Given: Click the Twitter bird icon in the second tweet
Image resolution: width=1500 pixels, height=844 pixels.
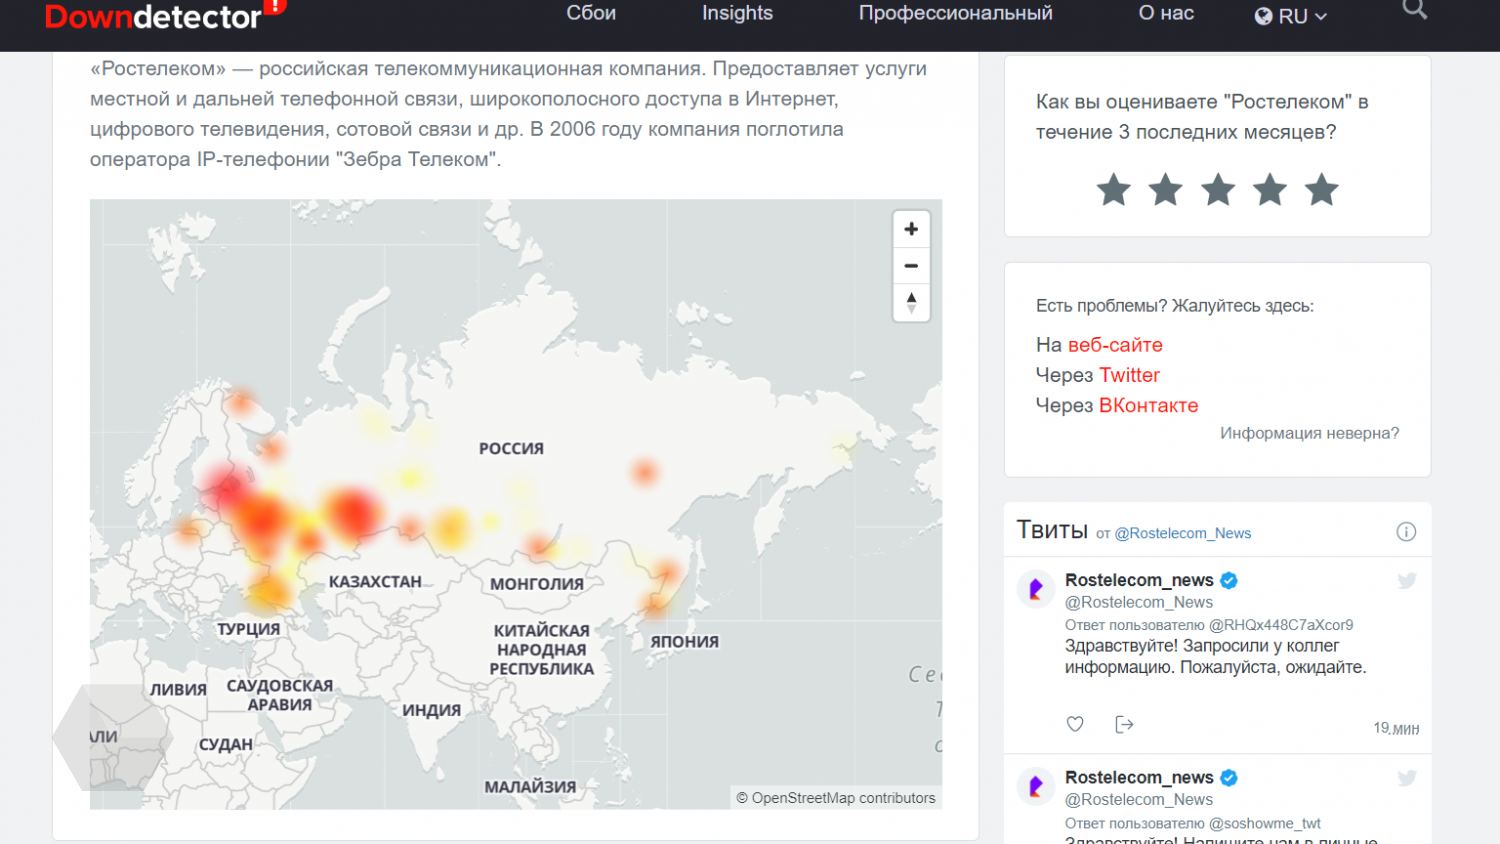Looking at the screenshot, I should pos(1407,779).
